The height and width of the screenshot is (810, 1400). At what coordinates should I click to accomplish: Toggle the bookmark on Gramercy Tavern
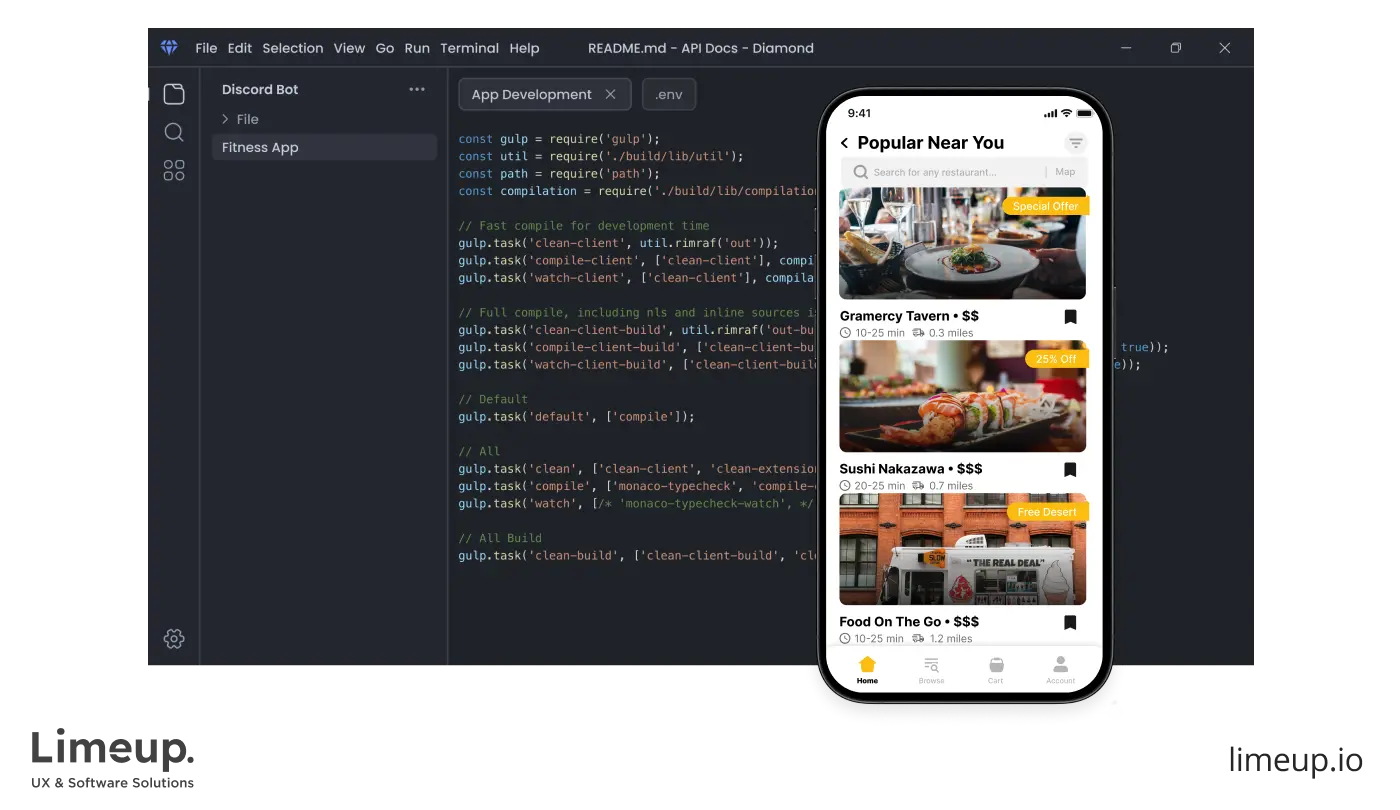click(x=1070, y=316)
